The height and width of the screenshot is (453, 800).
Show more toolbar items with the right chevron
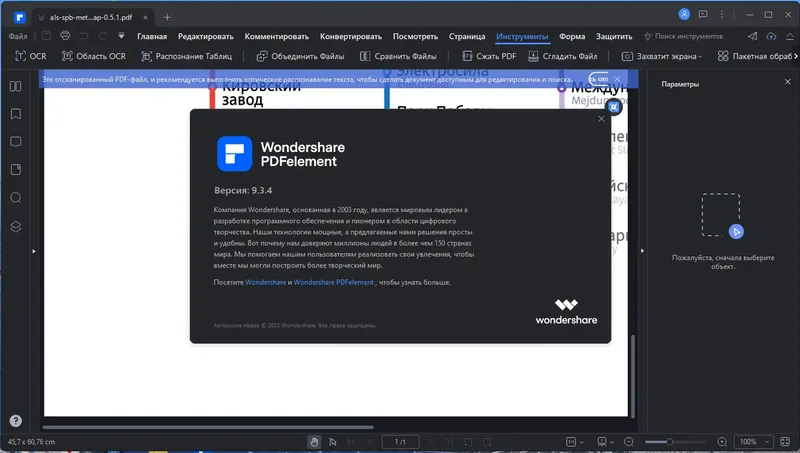[x=795, y=56]
